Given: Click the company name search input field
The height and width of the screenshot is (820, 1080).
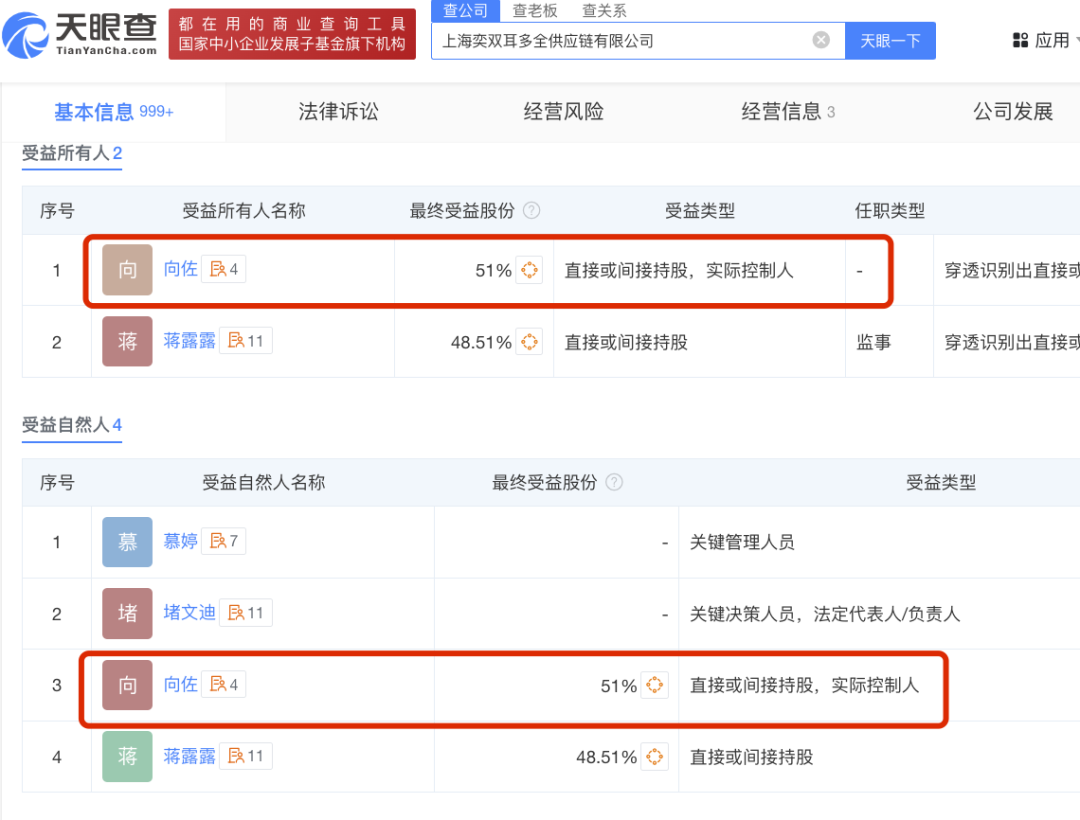Looking at the screenshot, I should coord(620,41).
